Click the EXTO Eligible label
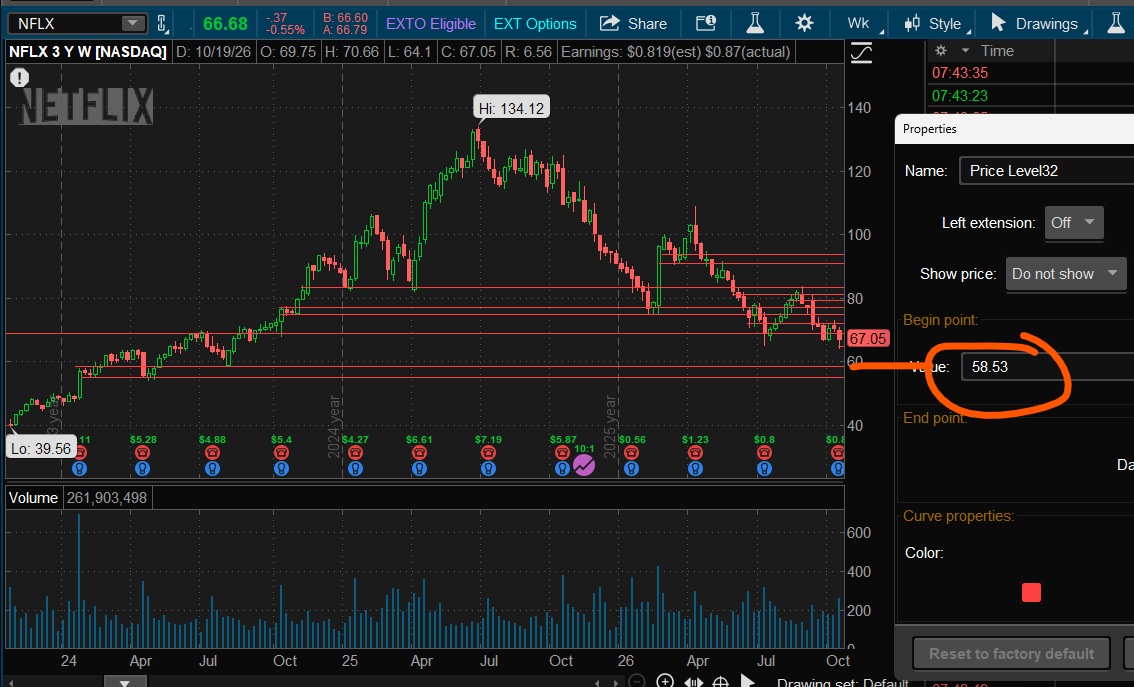The image size is (1134, 687). (x=431, y=24)
